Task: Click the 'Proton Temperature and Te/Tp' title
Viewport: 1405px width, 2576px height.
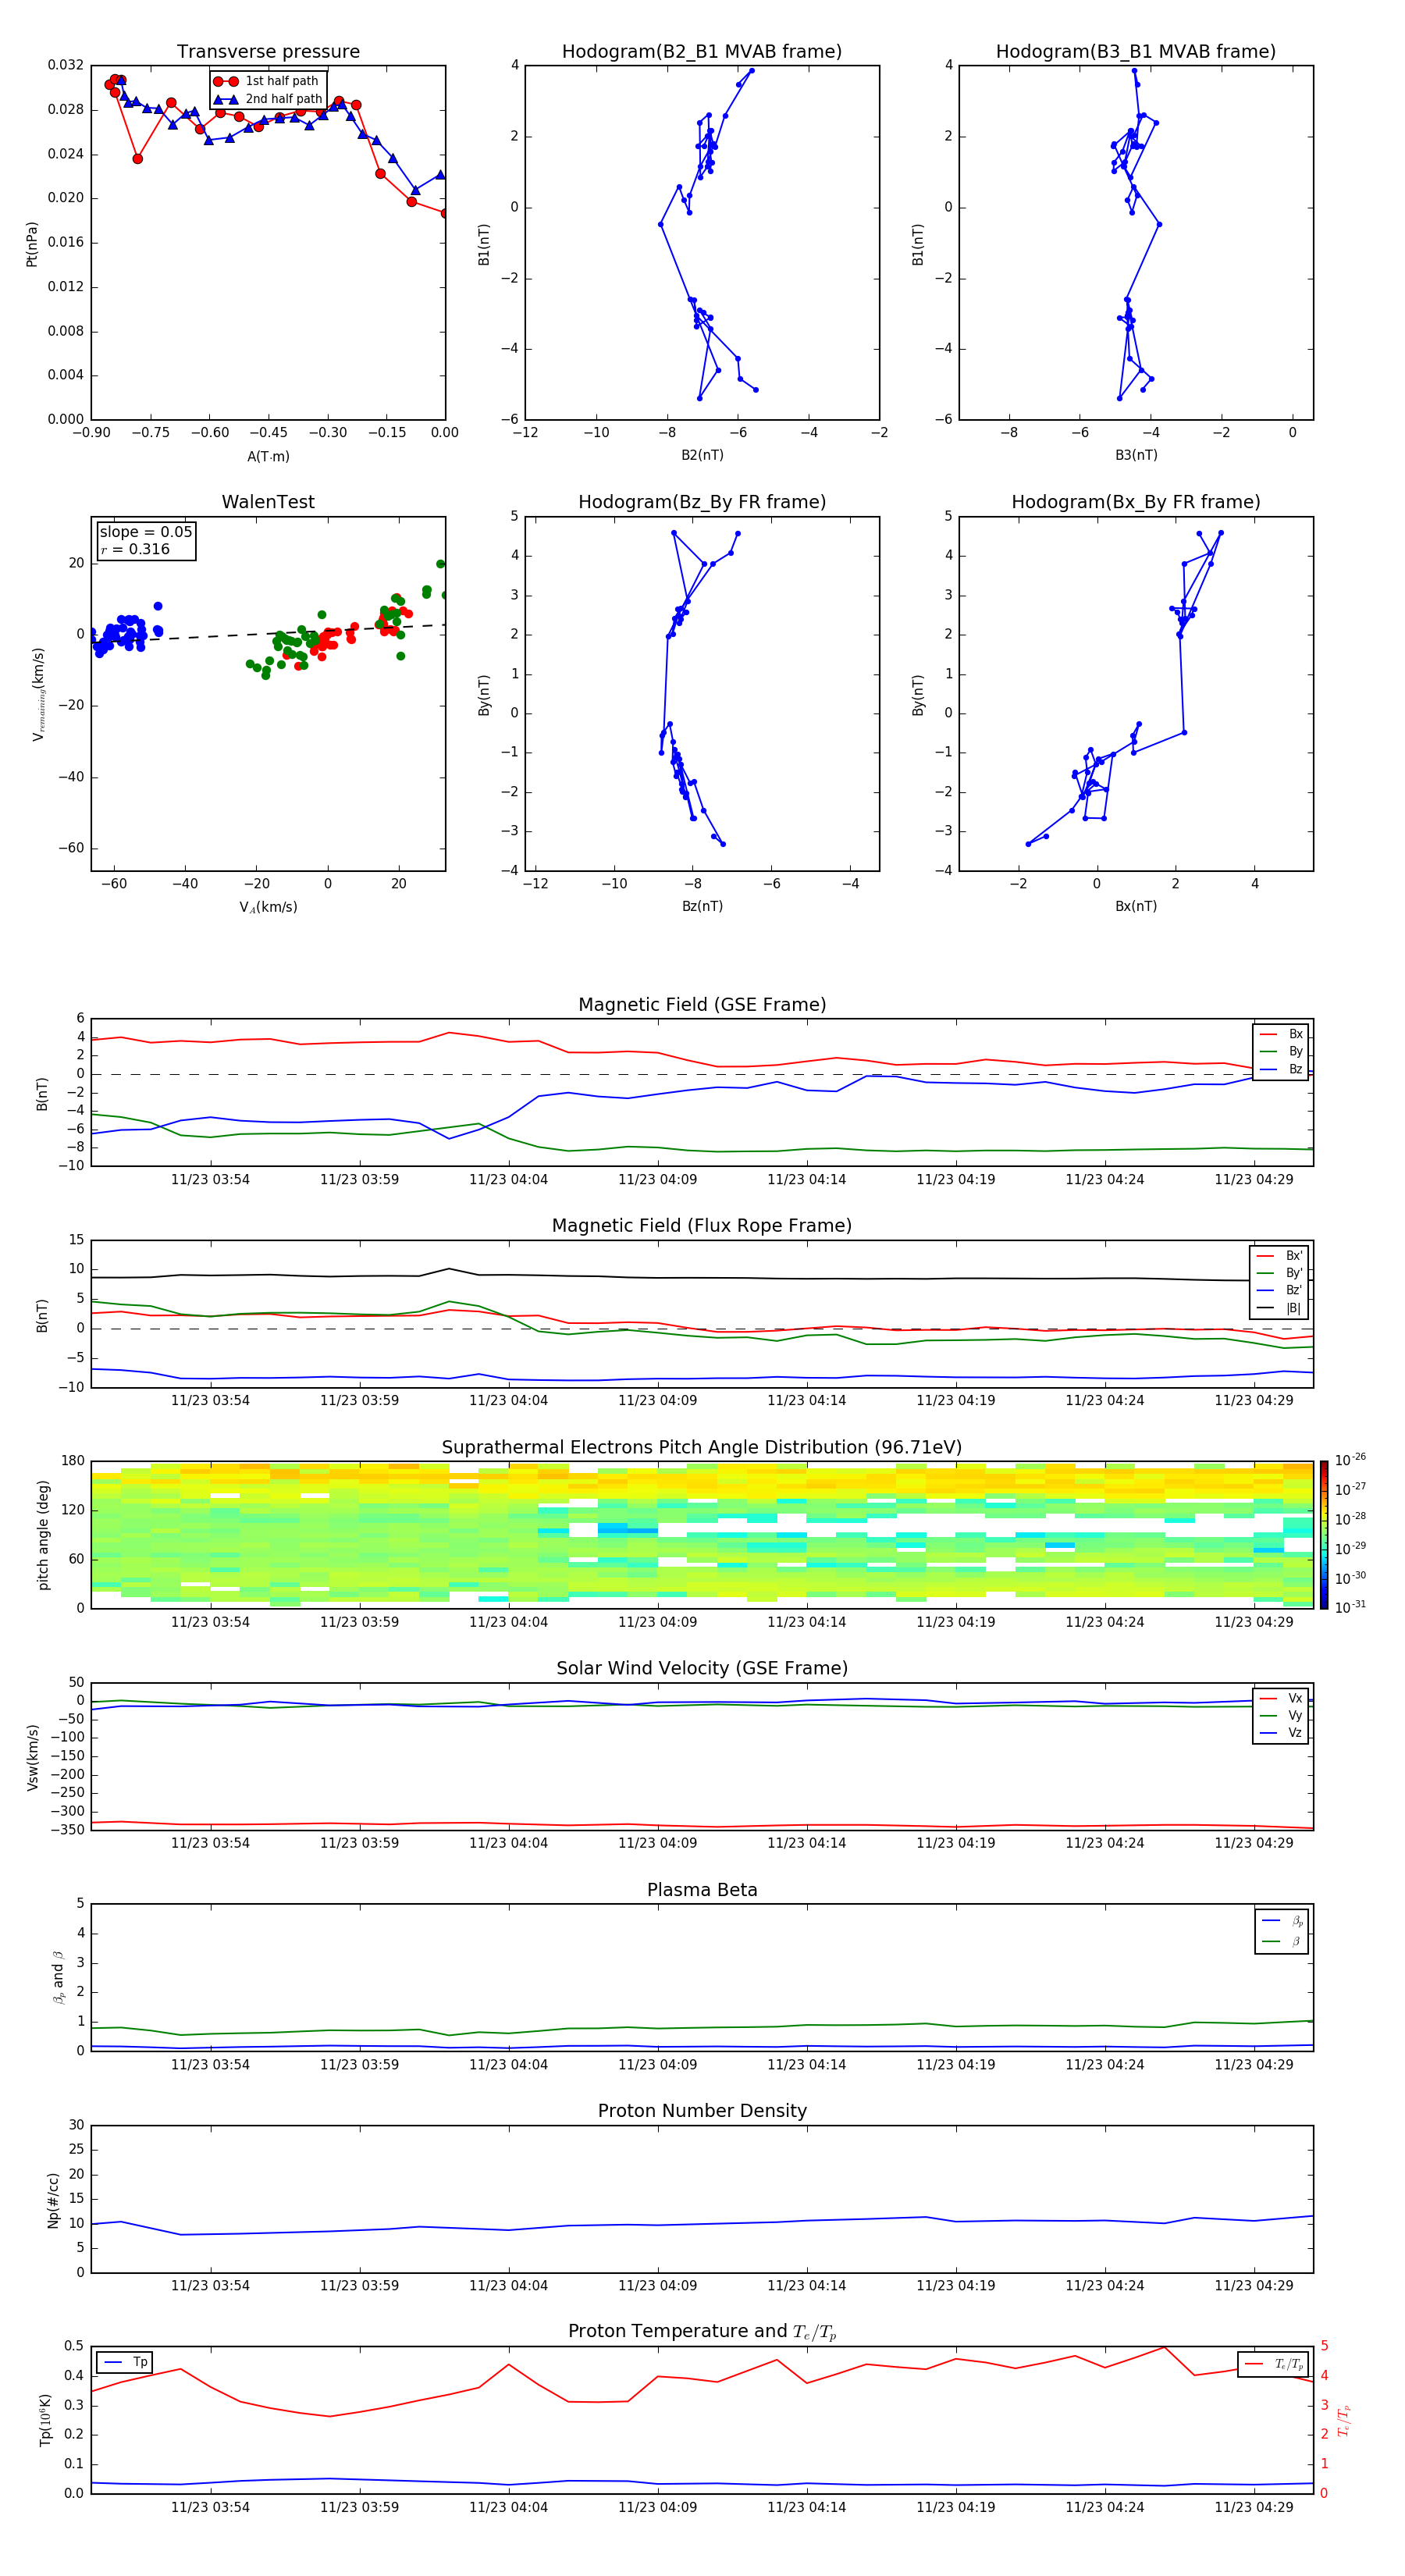Action: (x=702, y=2332)
